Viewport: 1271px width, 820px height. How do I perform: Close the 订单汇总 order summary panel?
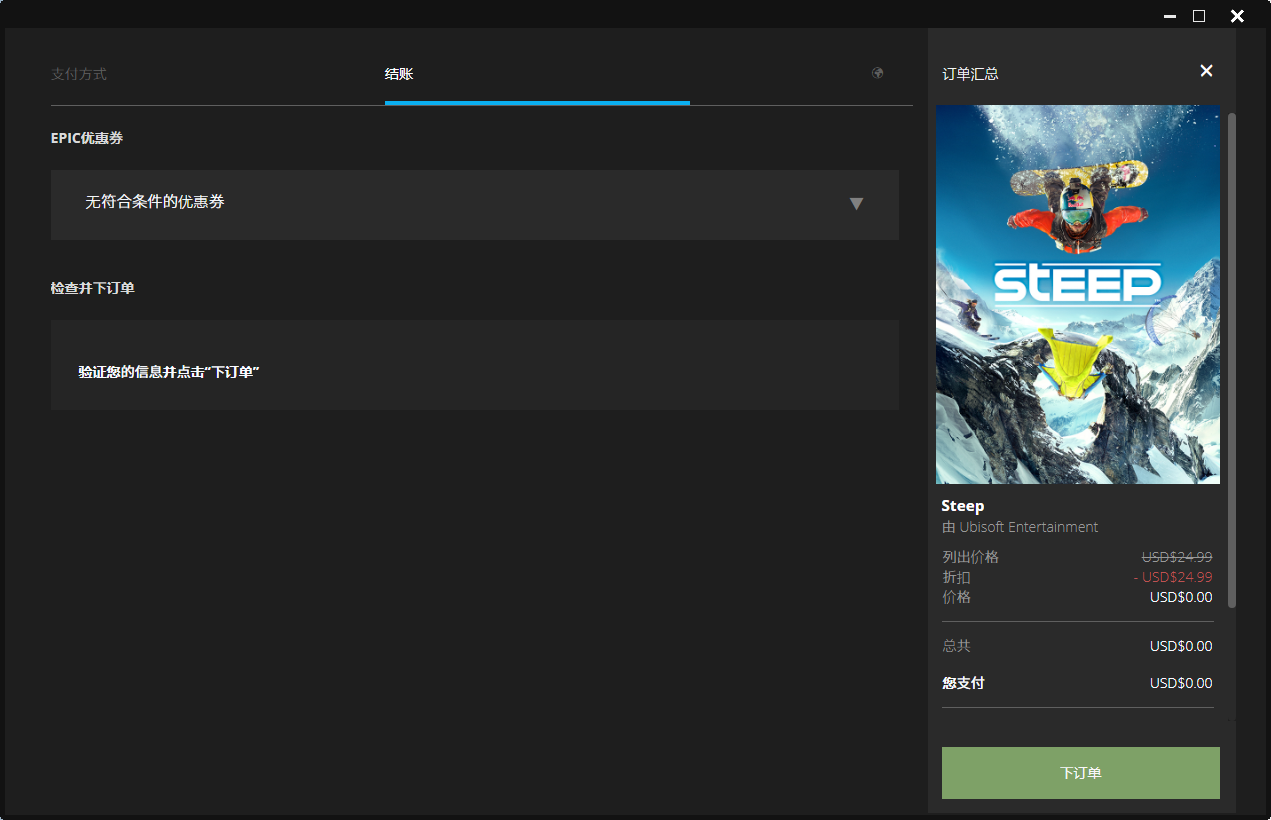click(x=1206, y=71)
